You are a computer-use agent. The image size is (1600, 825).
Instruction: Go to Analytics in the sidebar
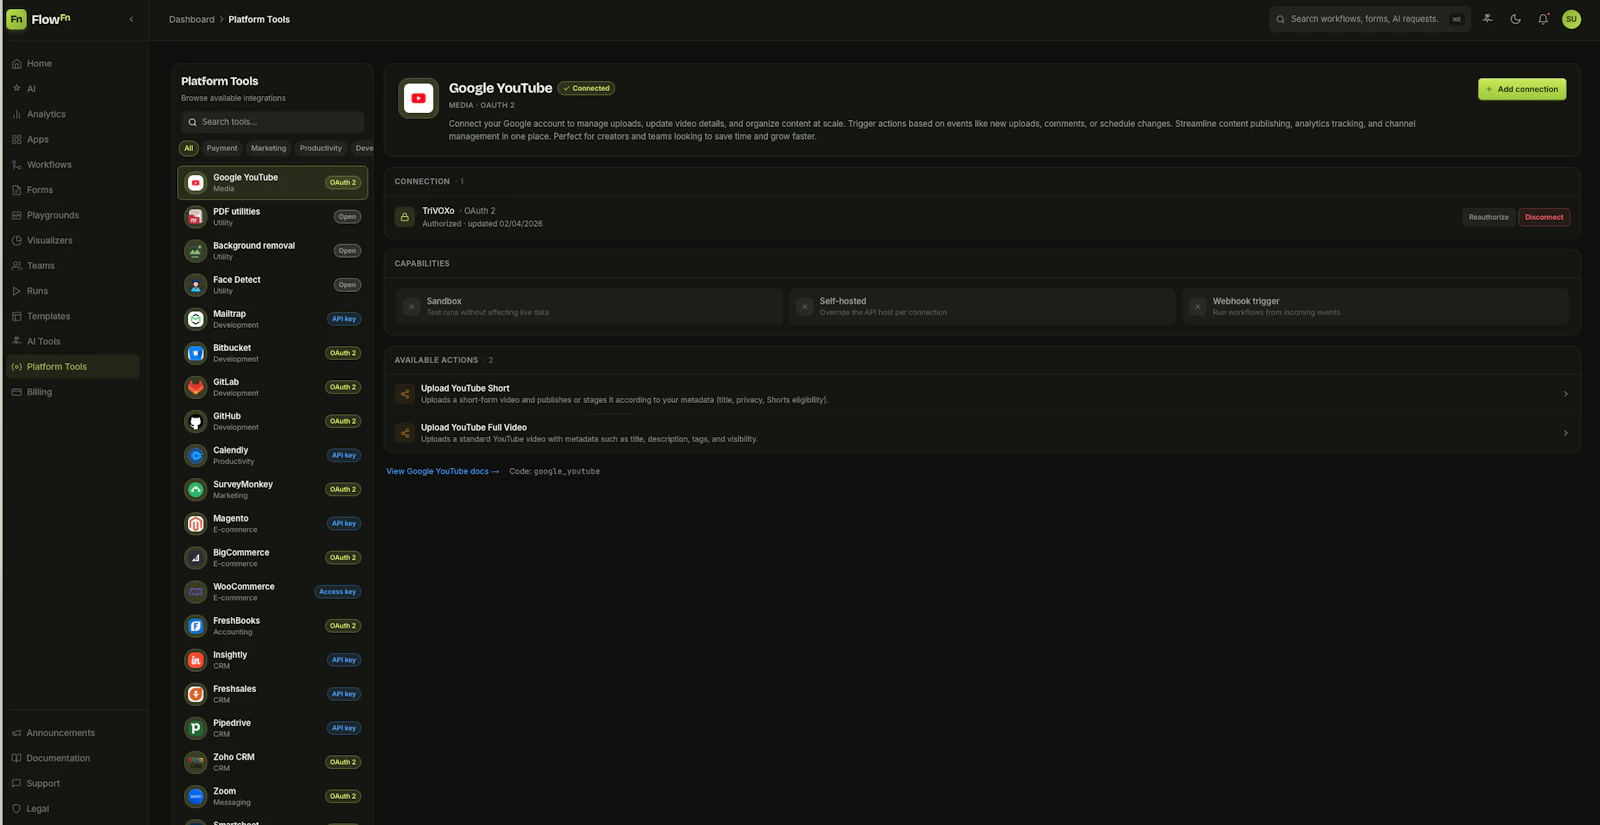[x=72, y=114]
